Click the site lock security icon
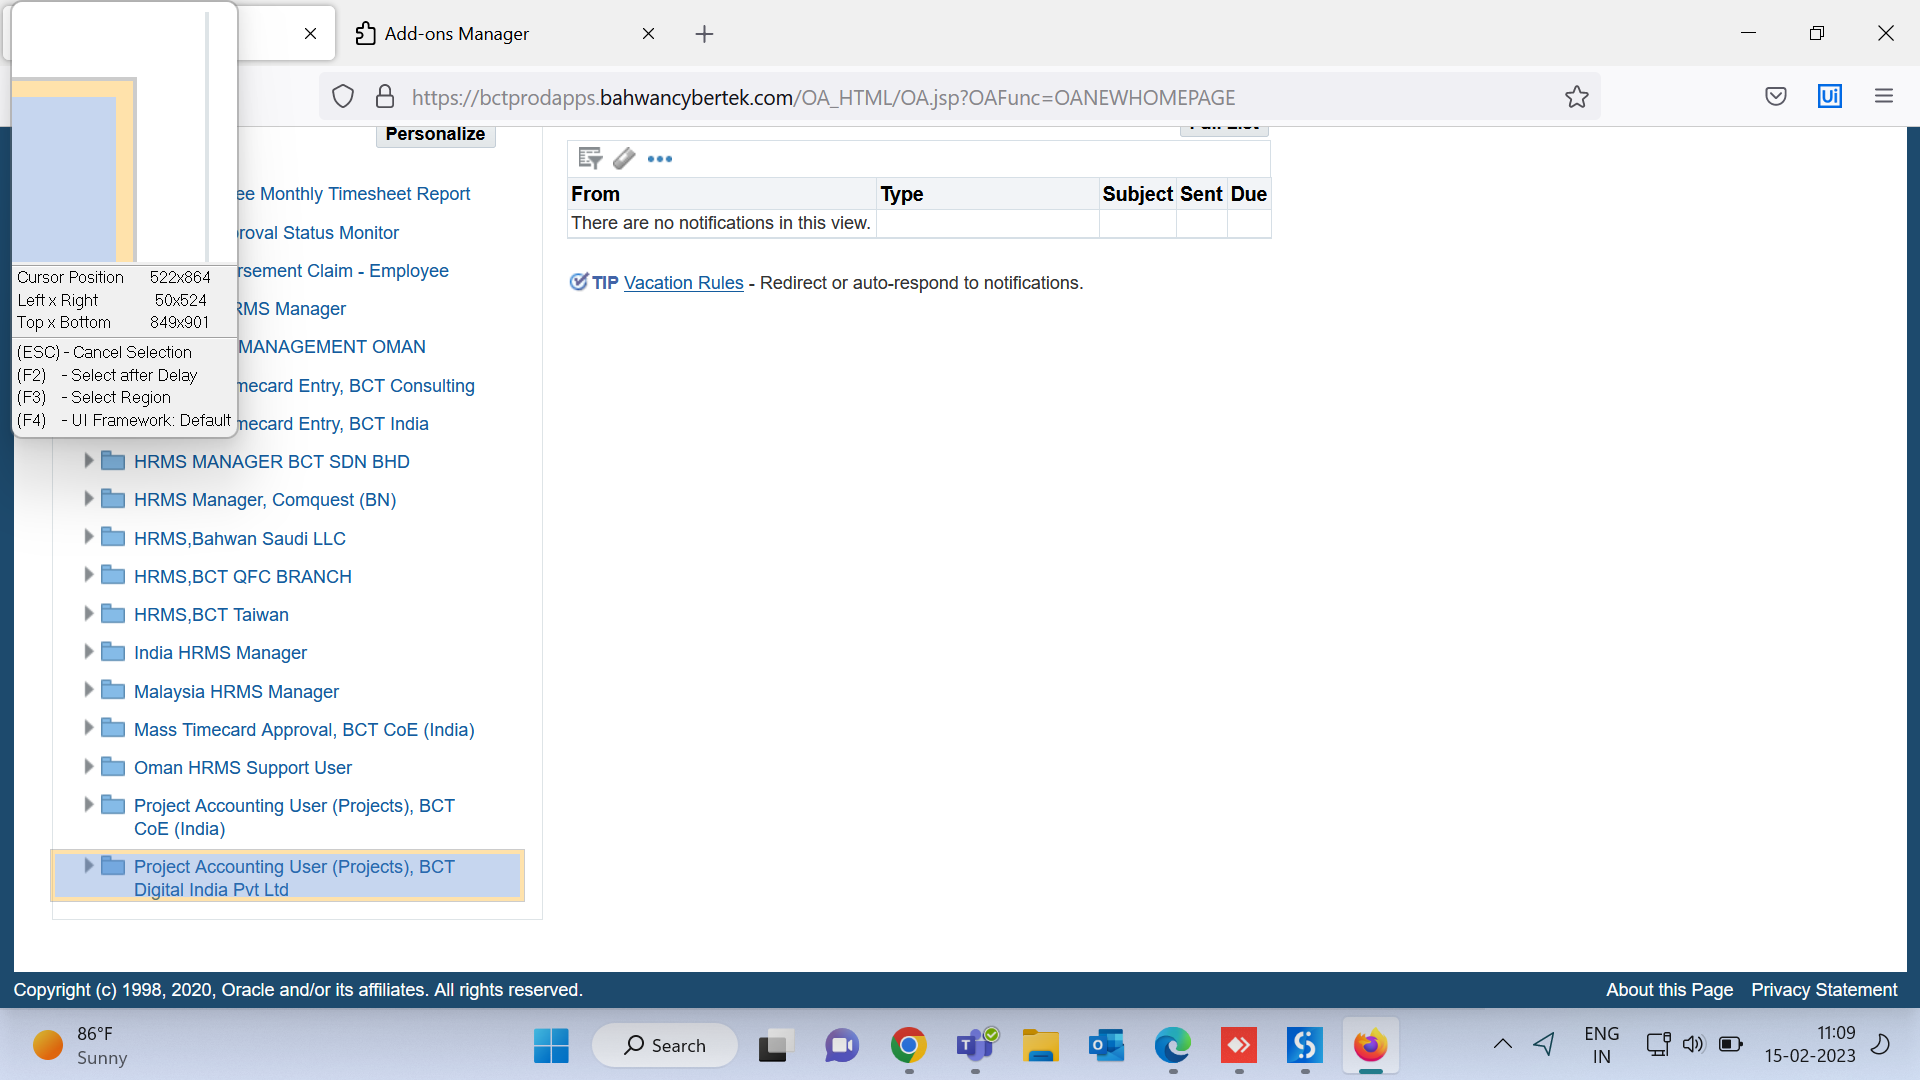Image resolution: width=1920 pixels, height=1080 pixels. (x=385, y=97)
